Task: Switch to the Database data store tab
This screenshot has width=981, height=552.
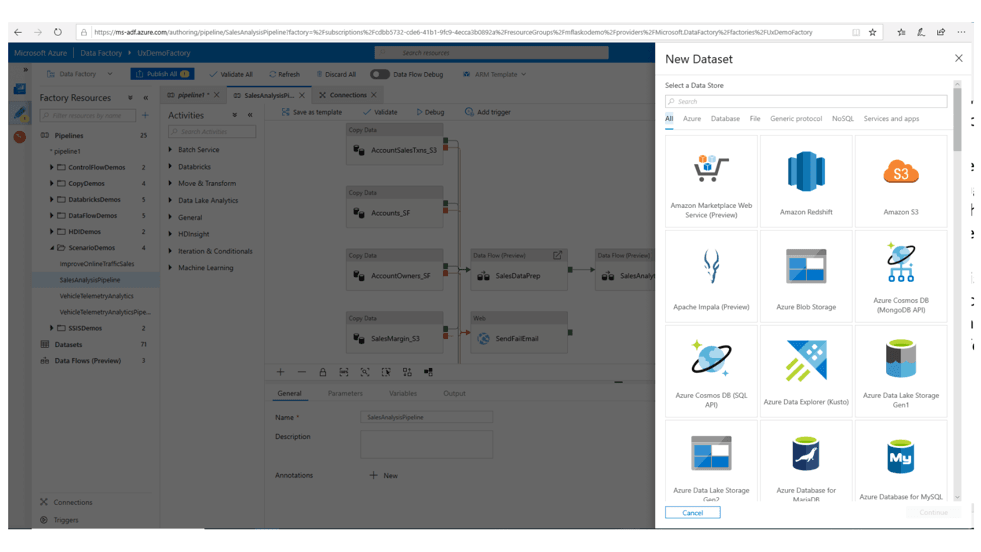Action: pos(725,118)
